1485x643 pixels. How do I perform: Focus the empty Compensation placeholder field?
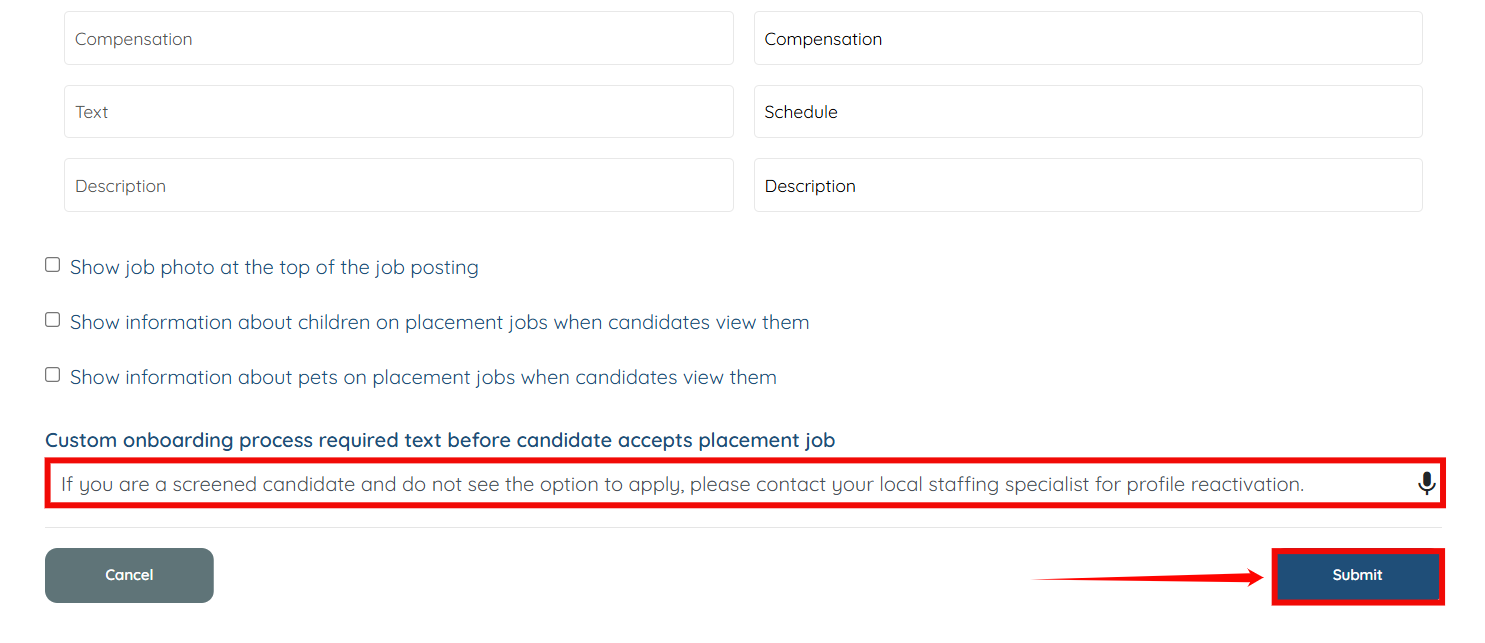click(398, 39)
